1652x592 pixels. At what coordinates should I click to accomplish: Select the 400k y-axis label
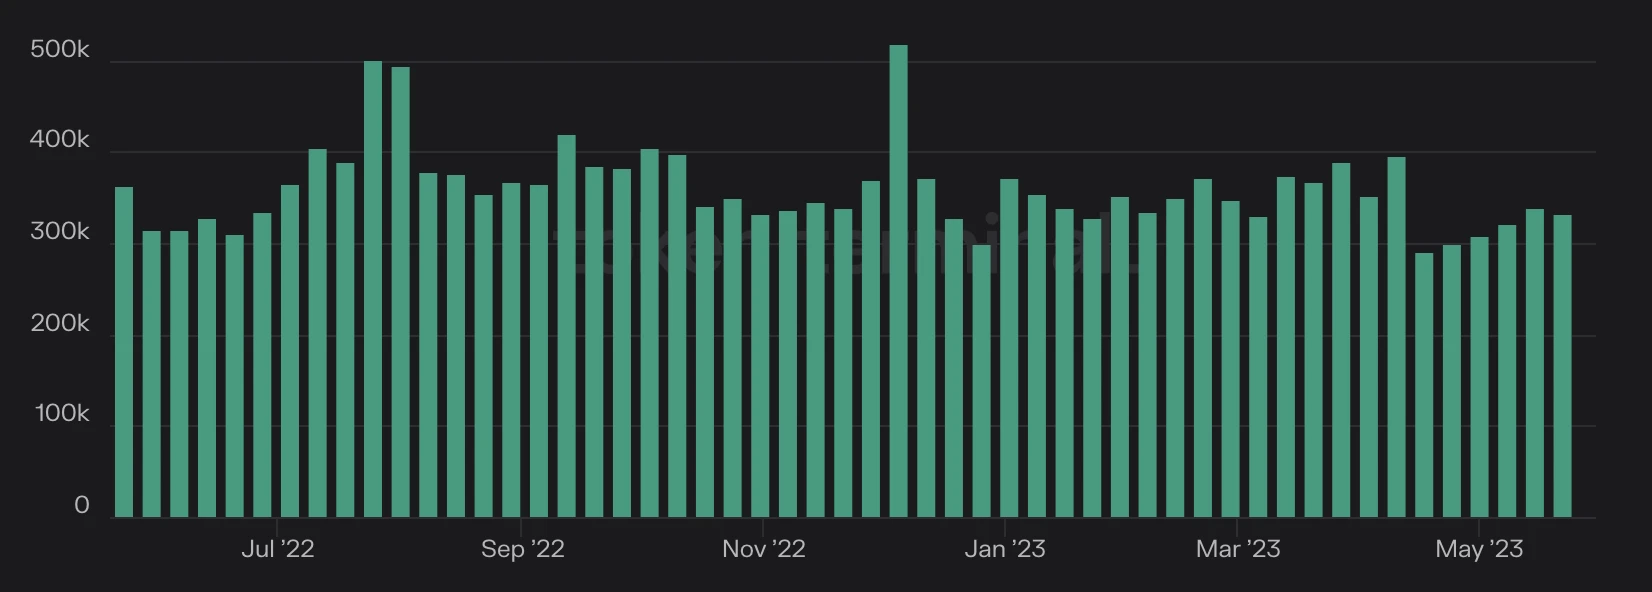pyautogui.click(x=60, y=140)
